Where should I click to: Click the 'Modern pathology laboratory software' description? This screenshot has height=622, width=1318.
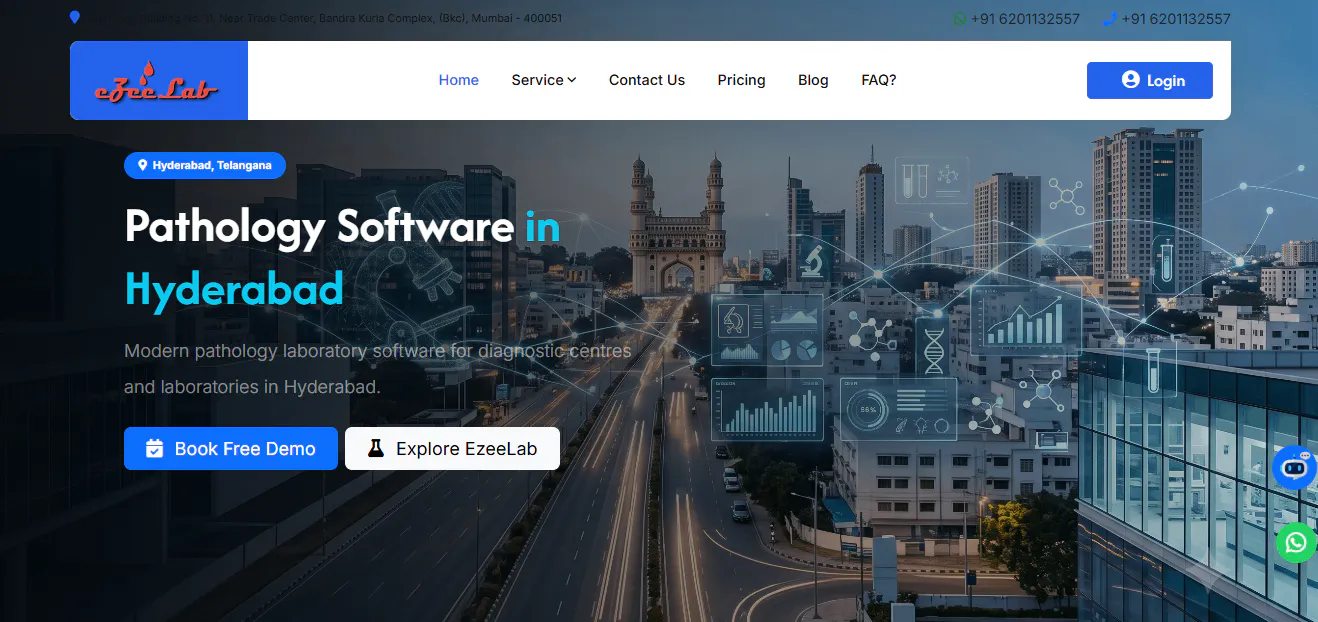[378, 368]
